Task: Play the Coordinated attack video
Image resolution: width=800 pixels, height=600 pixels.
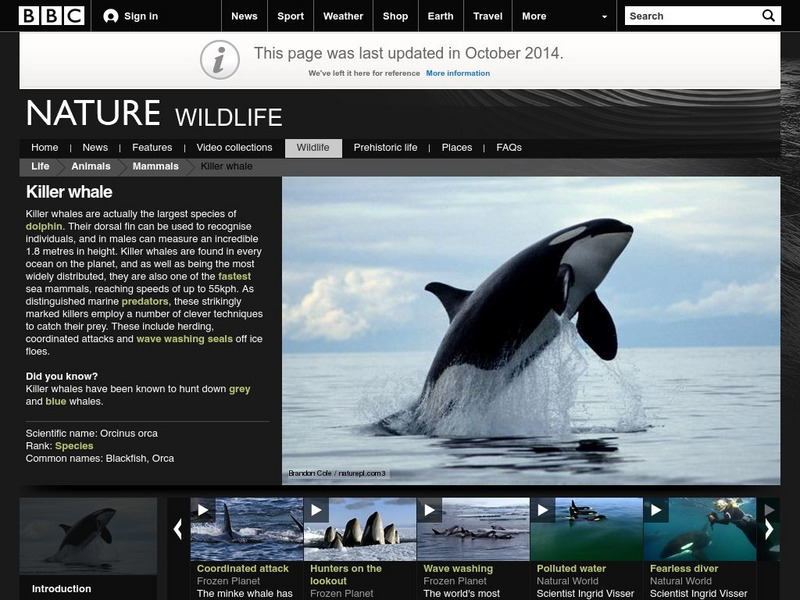Action: coord(203,510)
